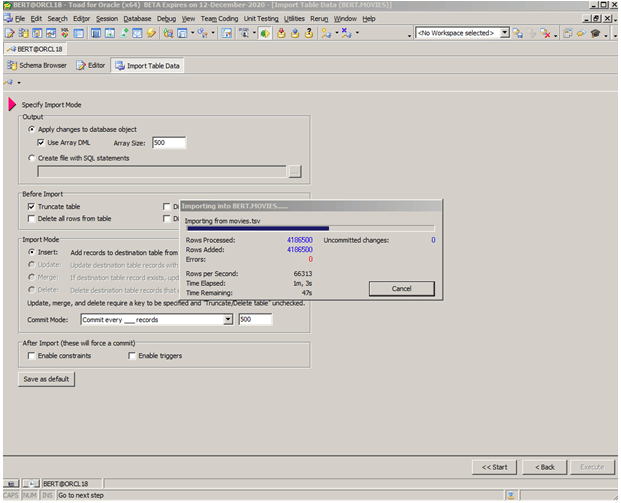The image size is (621, 503).
Task: Expand the toolbar options arrow left of workspace combo
Action: coord(410,36)
